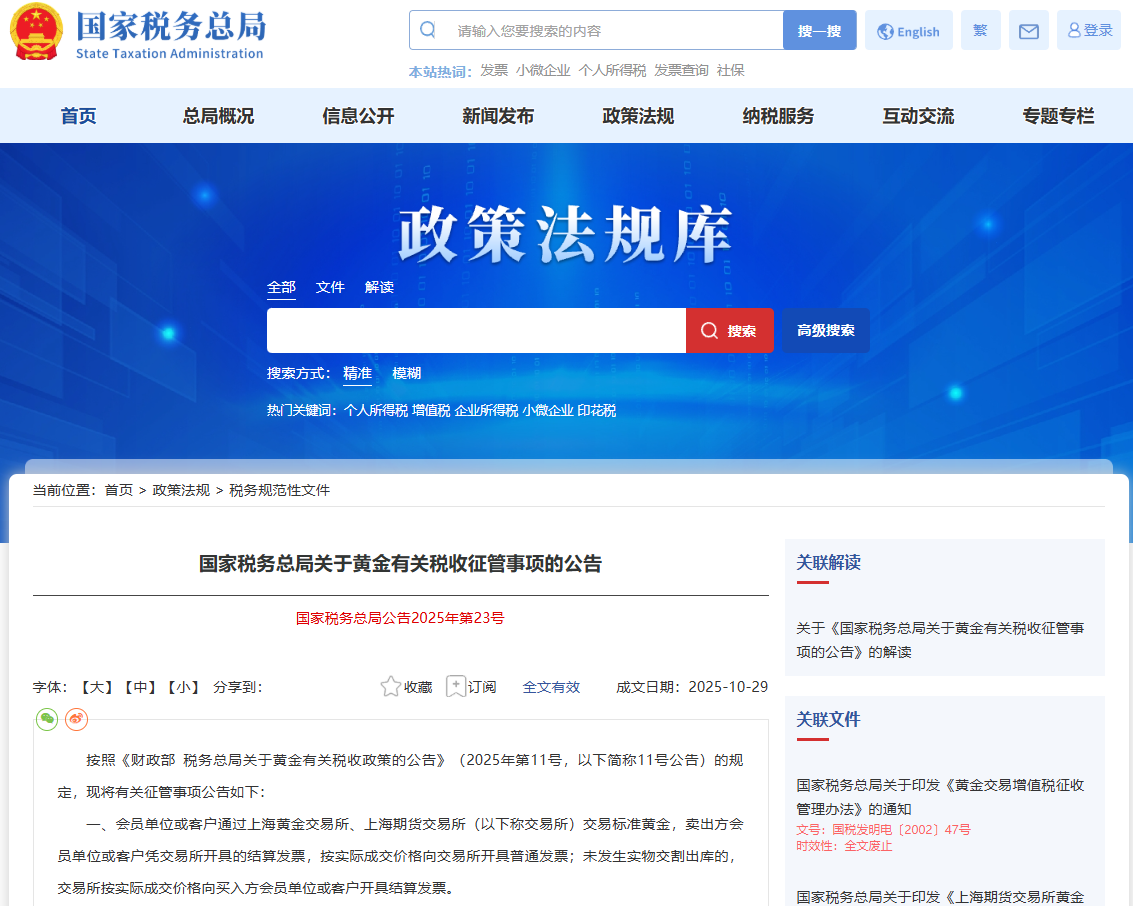The width and height of the screenshot is (1133, 906).
Task: Click the policy database search input field
Action: pyautogui.click(x=476, y=331)
